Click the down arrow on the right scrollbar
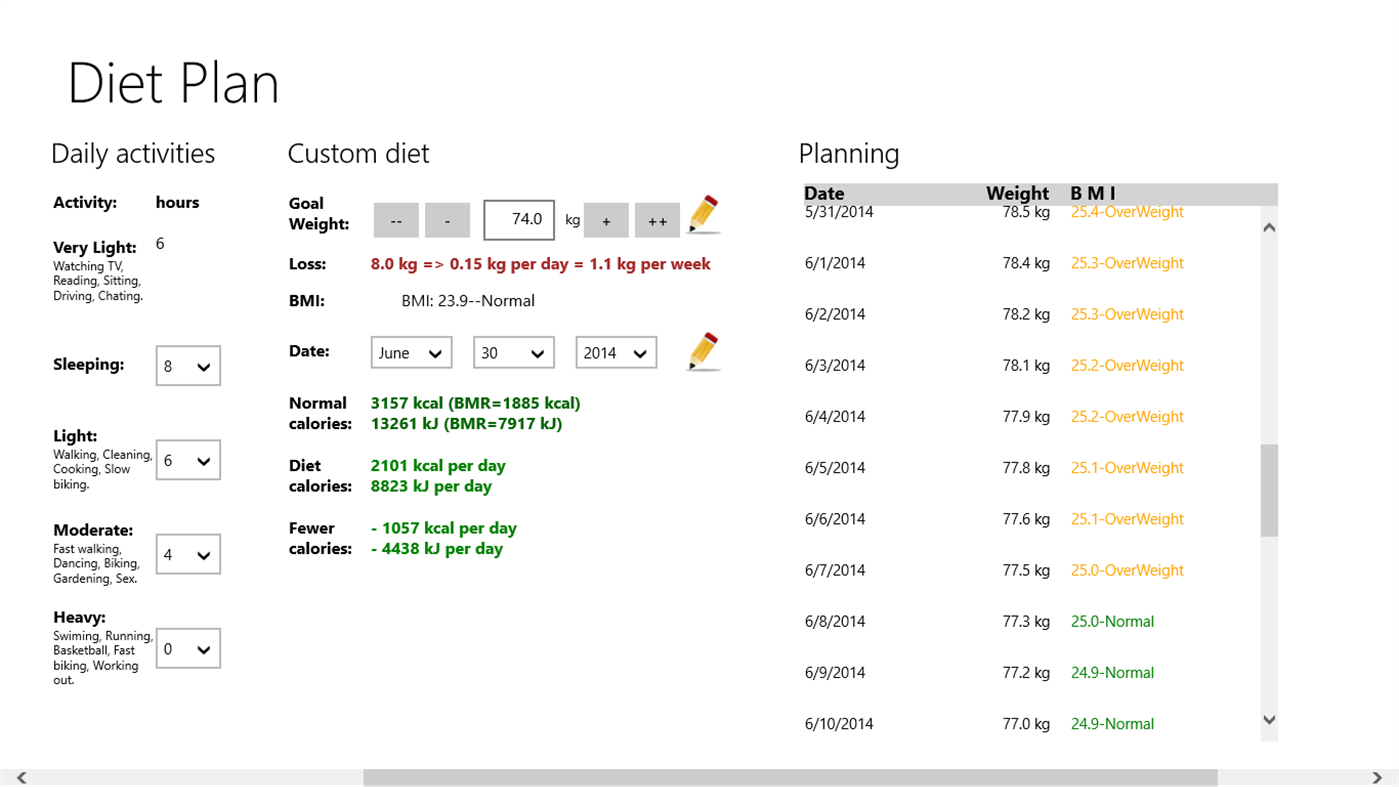The height and width of the screenshot is (787, 1399). [x=1268, y=719]
